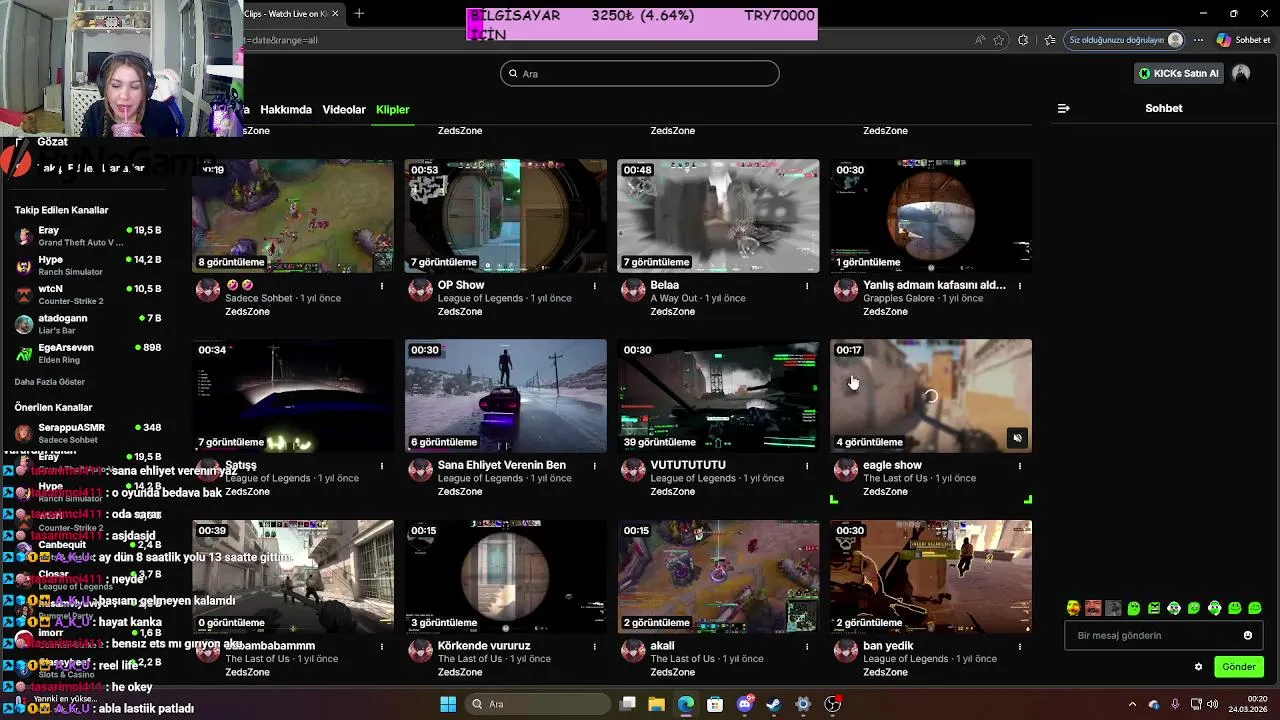Open SerappuASMR recommended channel
Viewport: 1280px width, 720px height.
point(88,433)
